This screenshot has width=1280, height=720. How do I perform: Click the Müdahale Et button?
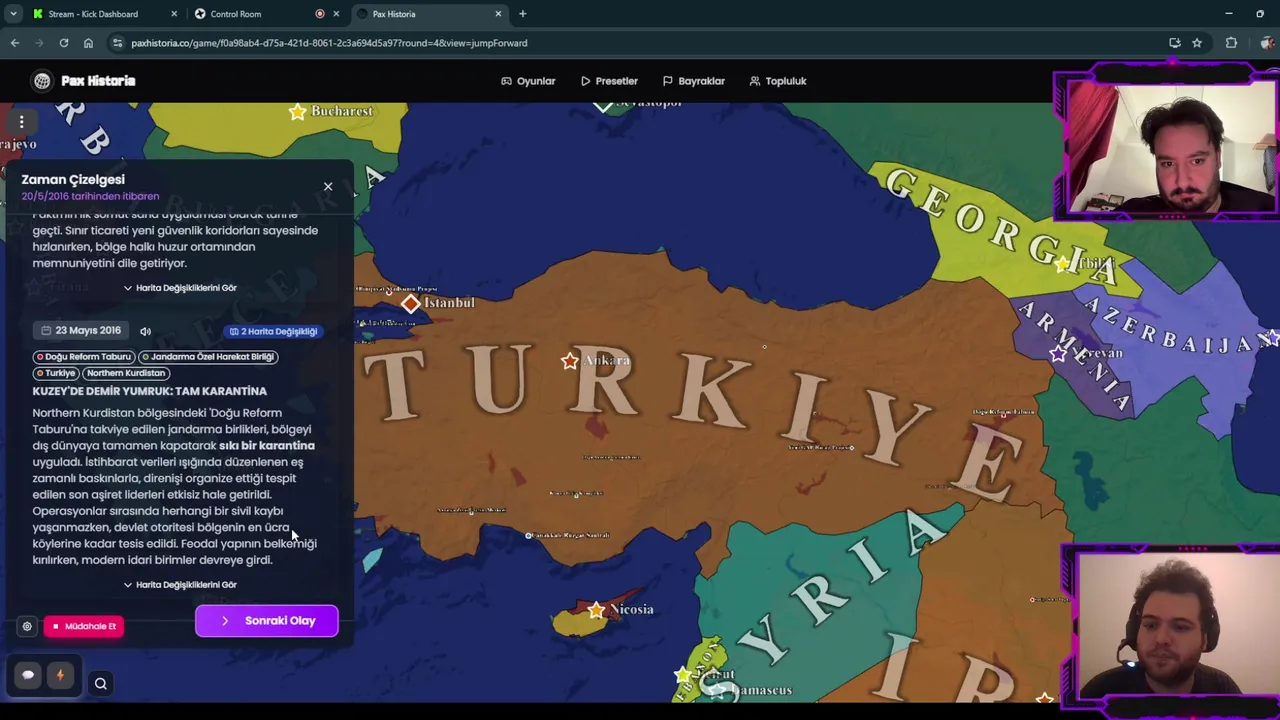tap(84, 626)
